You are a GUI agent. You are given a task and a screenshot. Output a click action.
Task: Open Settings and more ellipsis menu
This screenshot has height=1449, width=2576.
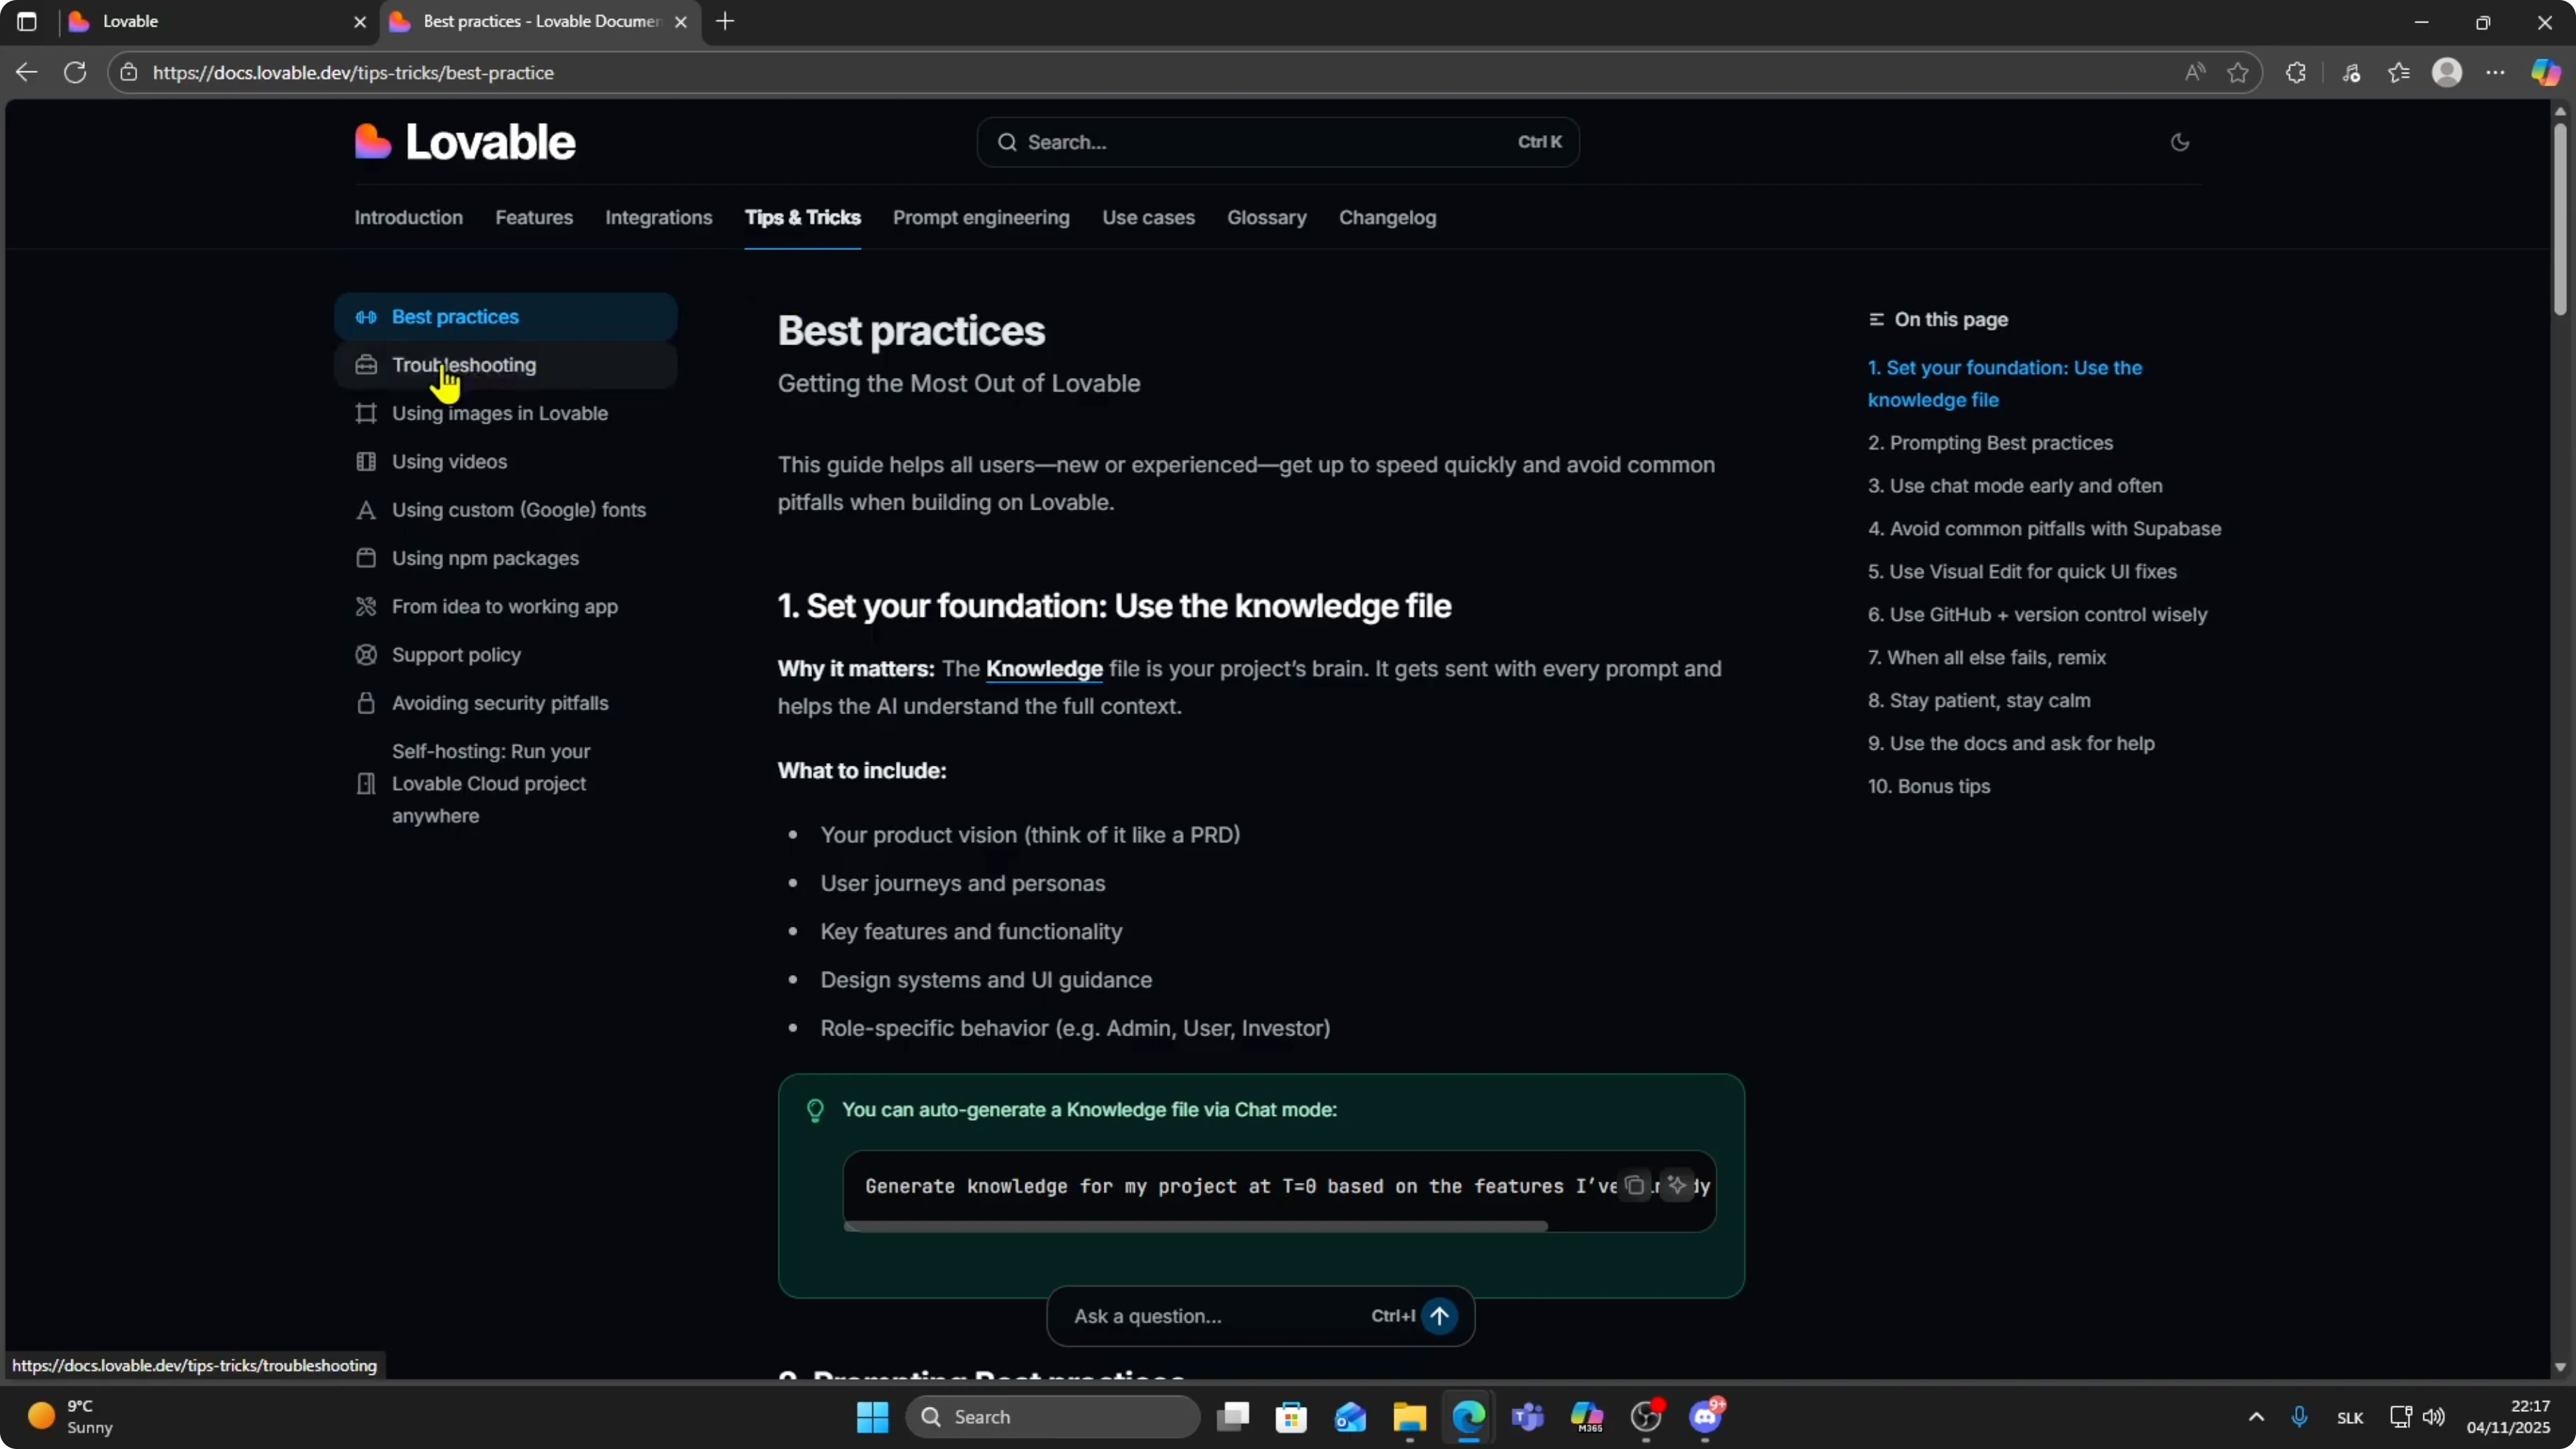(x=2496, y=72)
